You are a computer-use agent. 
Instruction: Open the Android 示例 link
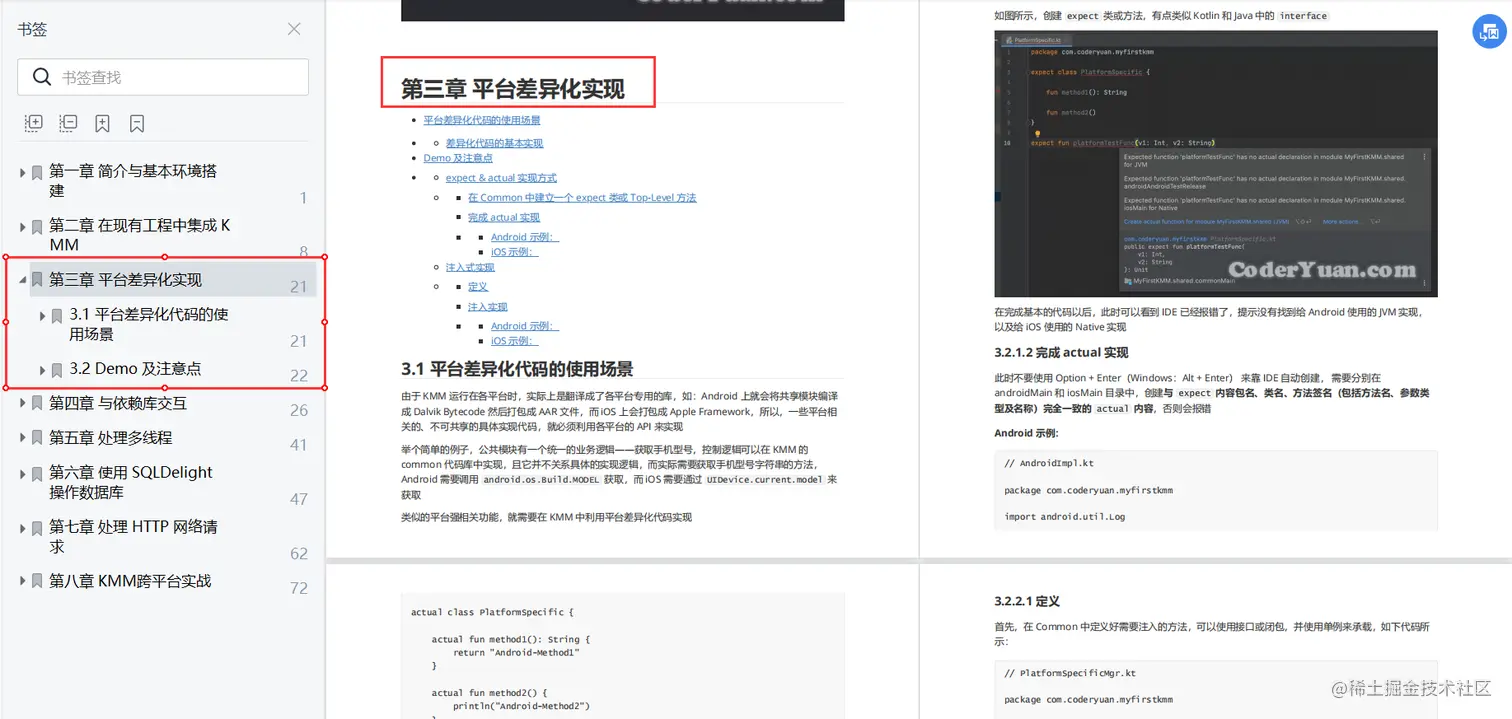(524, 236)
